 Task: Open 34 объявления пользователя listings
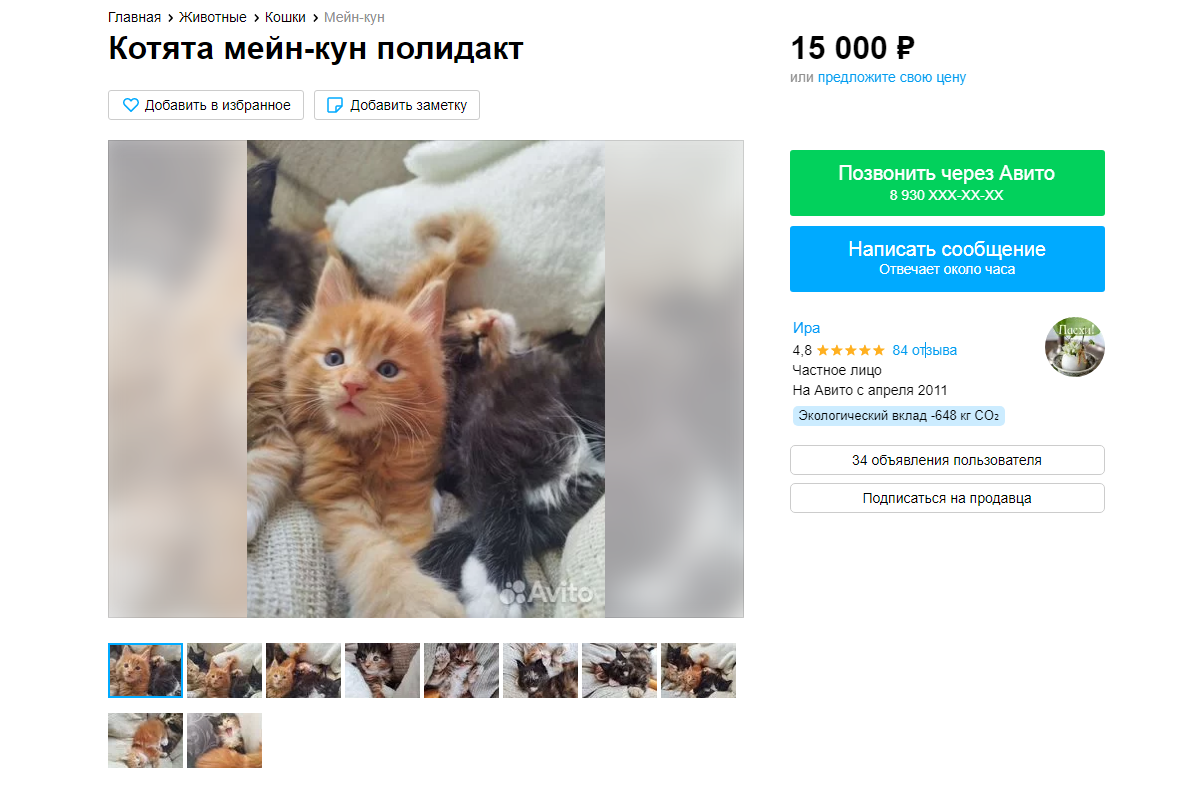pos(946,460)
